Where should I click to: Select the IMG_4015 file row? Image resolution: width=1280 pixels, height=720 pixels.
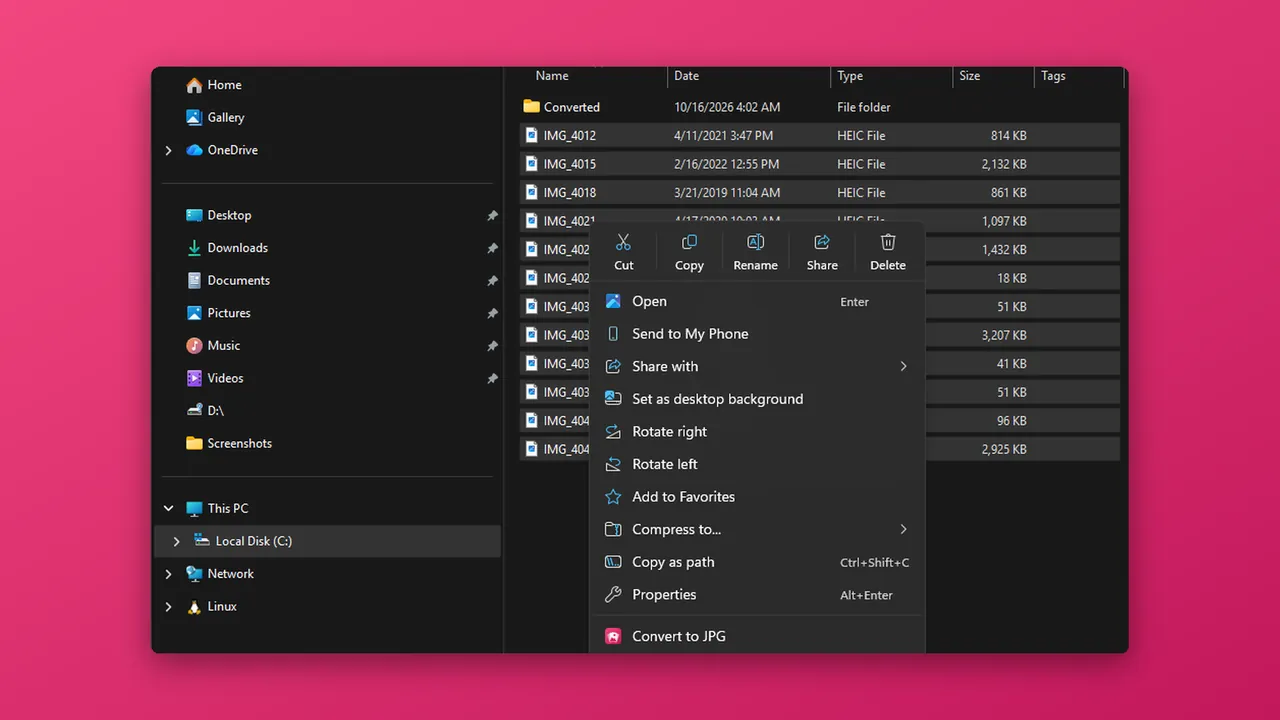pos(820,164)
